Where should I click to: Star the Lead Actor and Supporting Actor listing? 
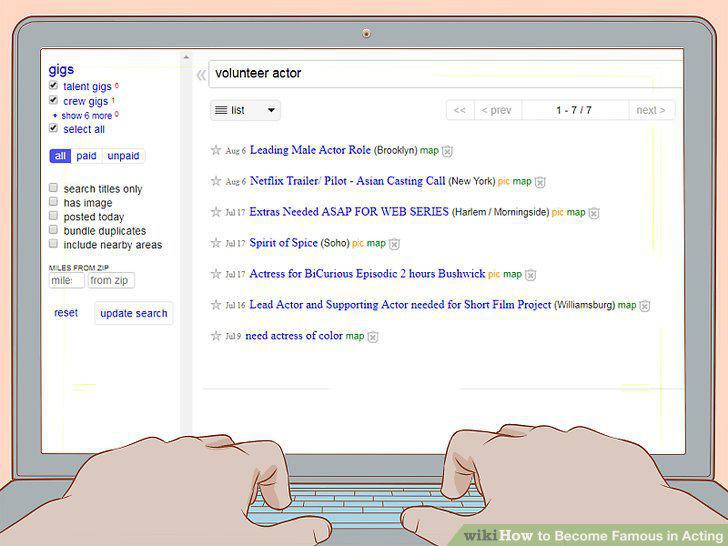(215, 305)
